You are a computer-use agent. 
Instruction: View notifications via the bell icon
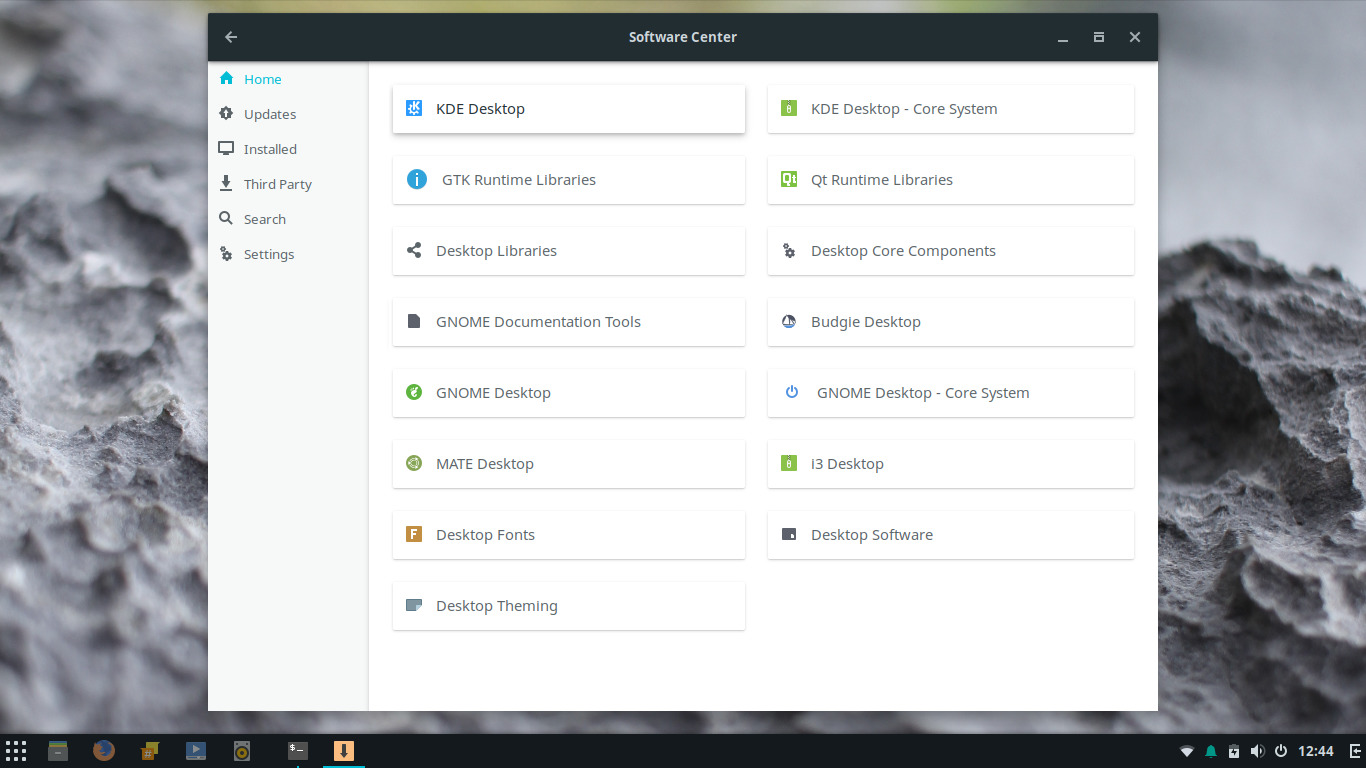tap(1210, 750)
